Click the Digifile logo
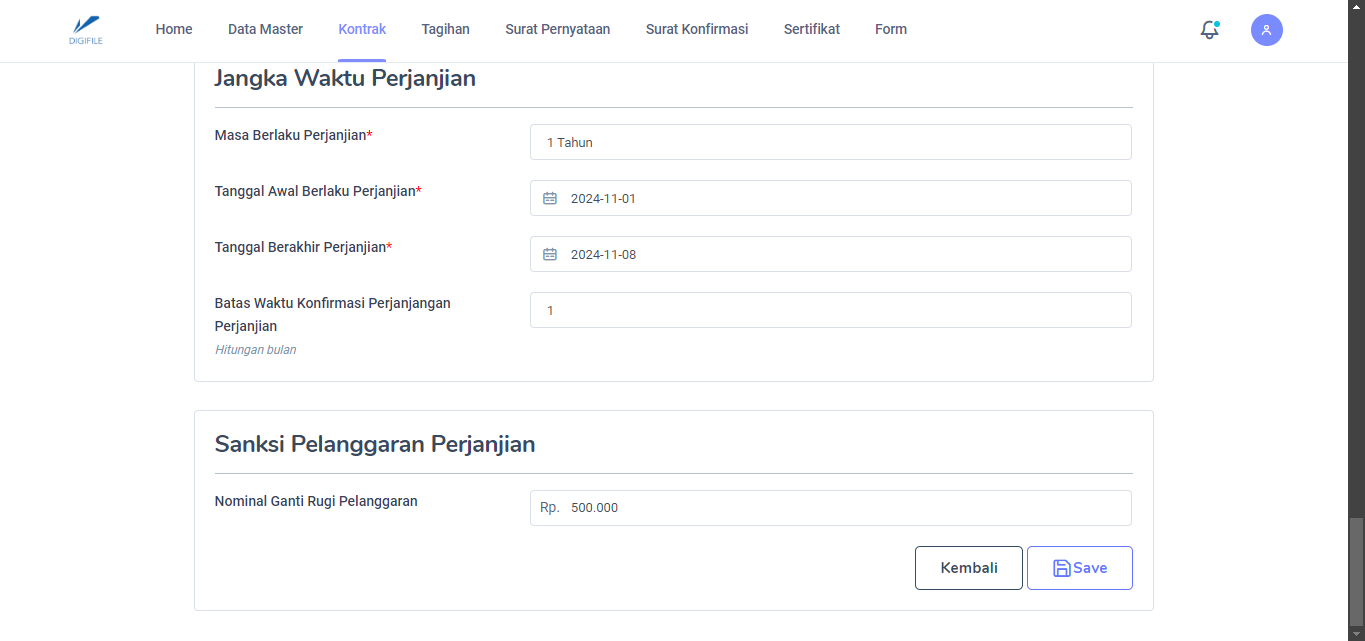 (87, 29)
